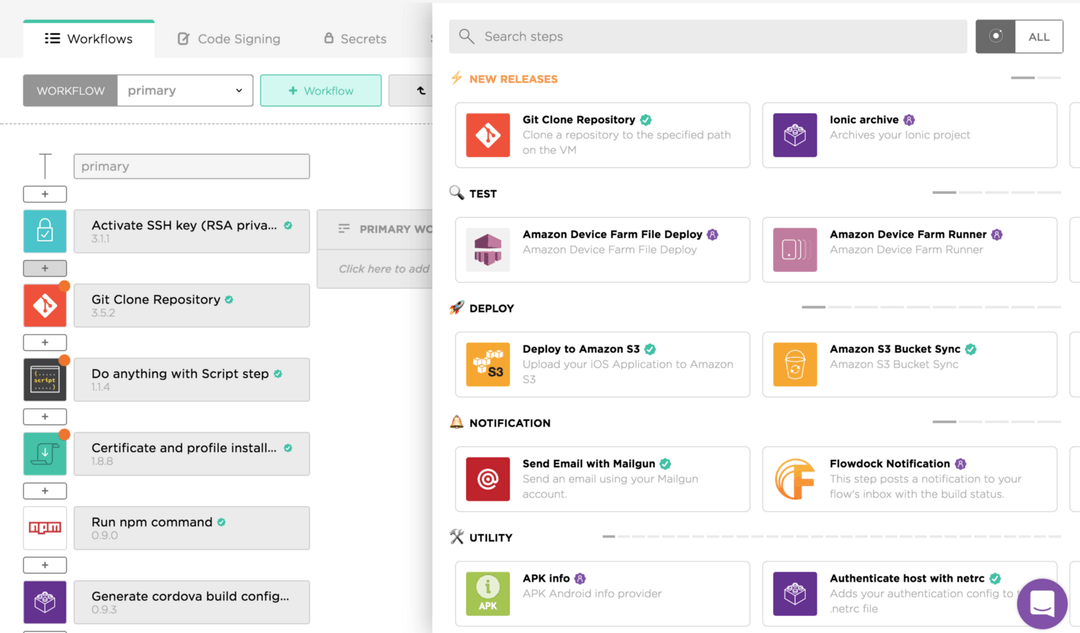Select the ALL steps filter
Viewport: 1080px width, 633px height.
[x=1039, y=37]
